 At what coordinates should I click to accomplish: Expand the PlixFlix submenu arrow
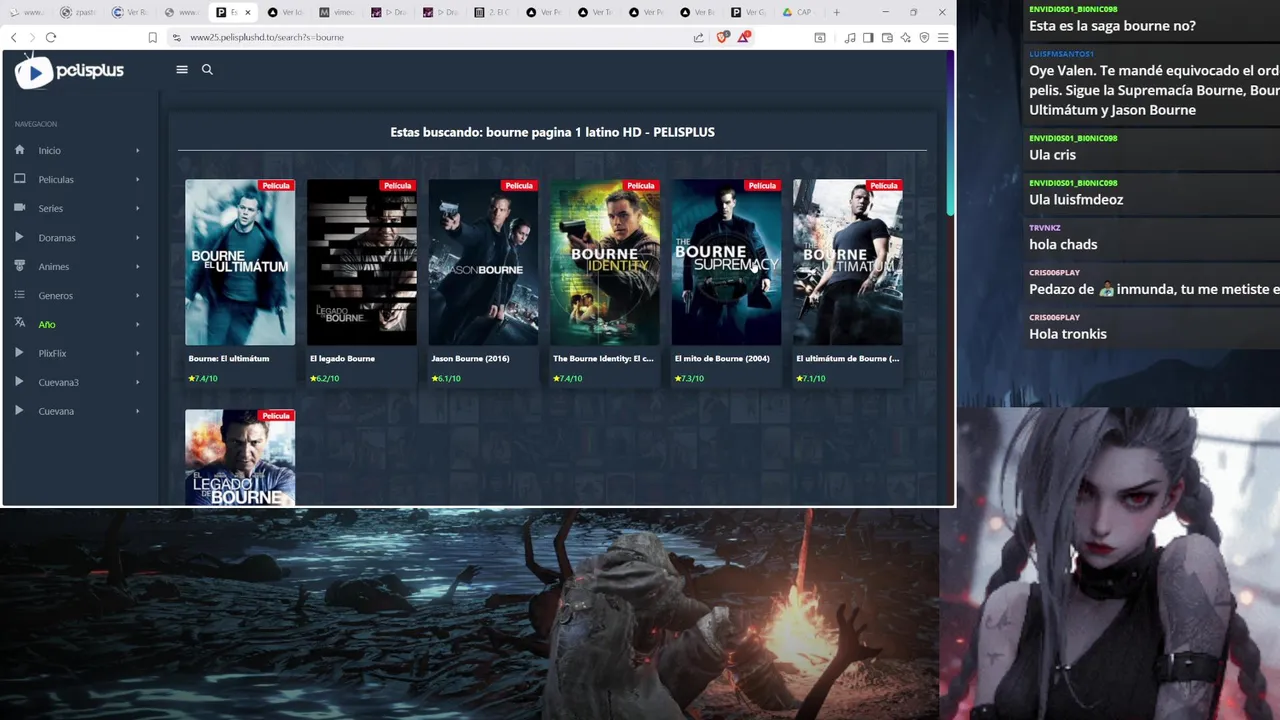click(x=137, y=353)
